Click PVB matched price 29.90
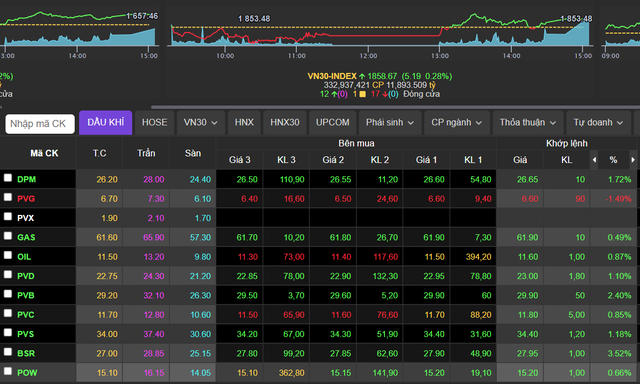Viewport: 640px width, 384px height. point(527,295)
